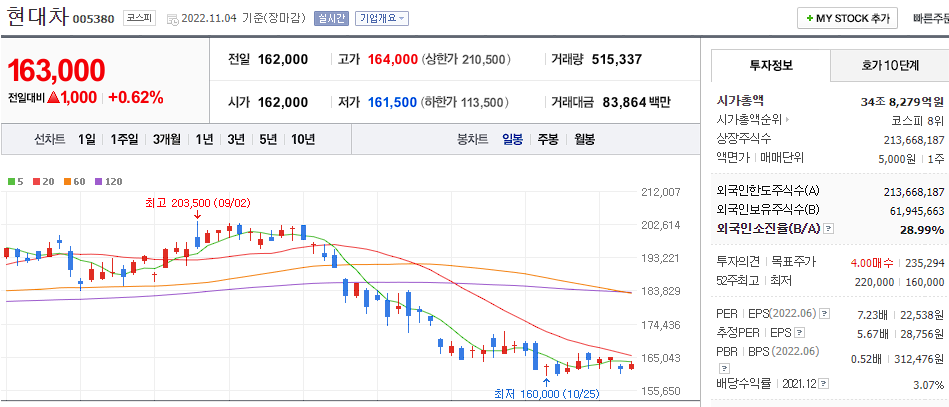Select the 5년 line chart period

coord(268,139)
